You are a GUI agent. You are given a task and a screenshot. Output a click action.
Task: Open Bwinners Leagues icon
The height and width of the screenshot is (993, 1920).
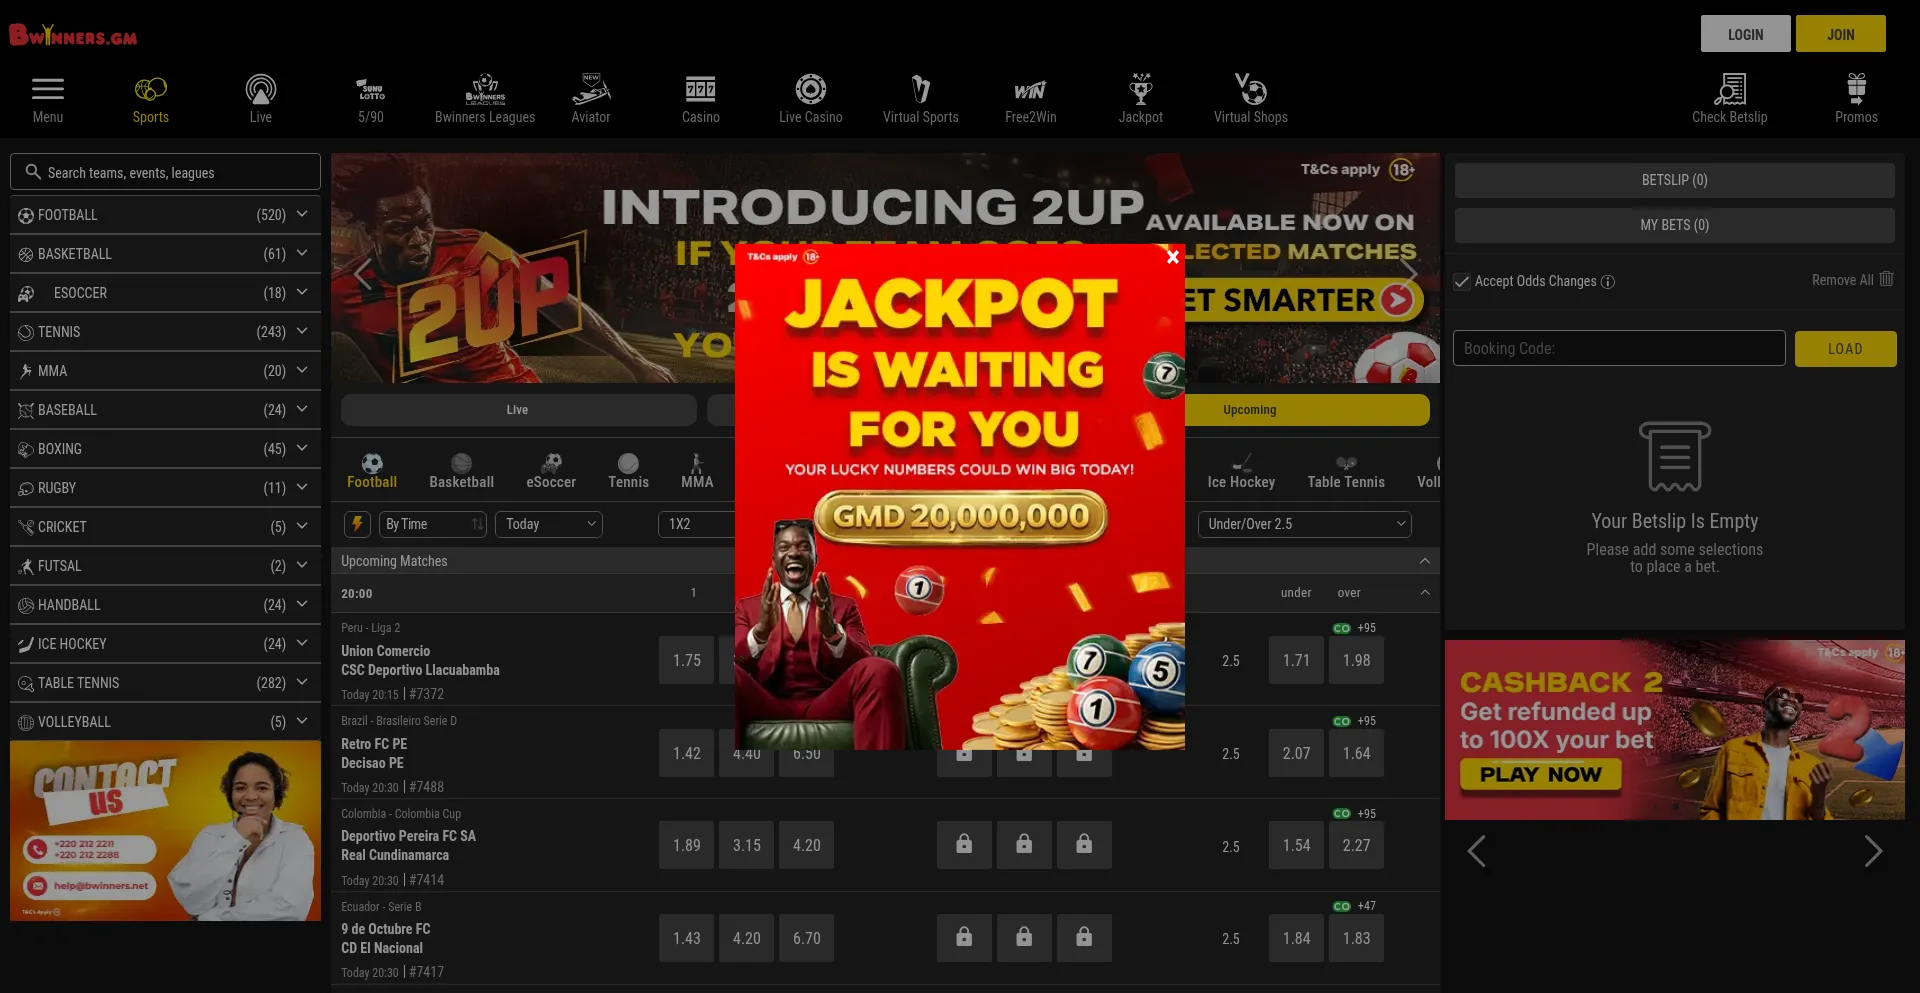(485, 89)
